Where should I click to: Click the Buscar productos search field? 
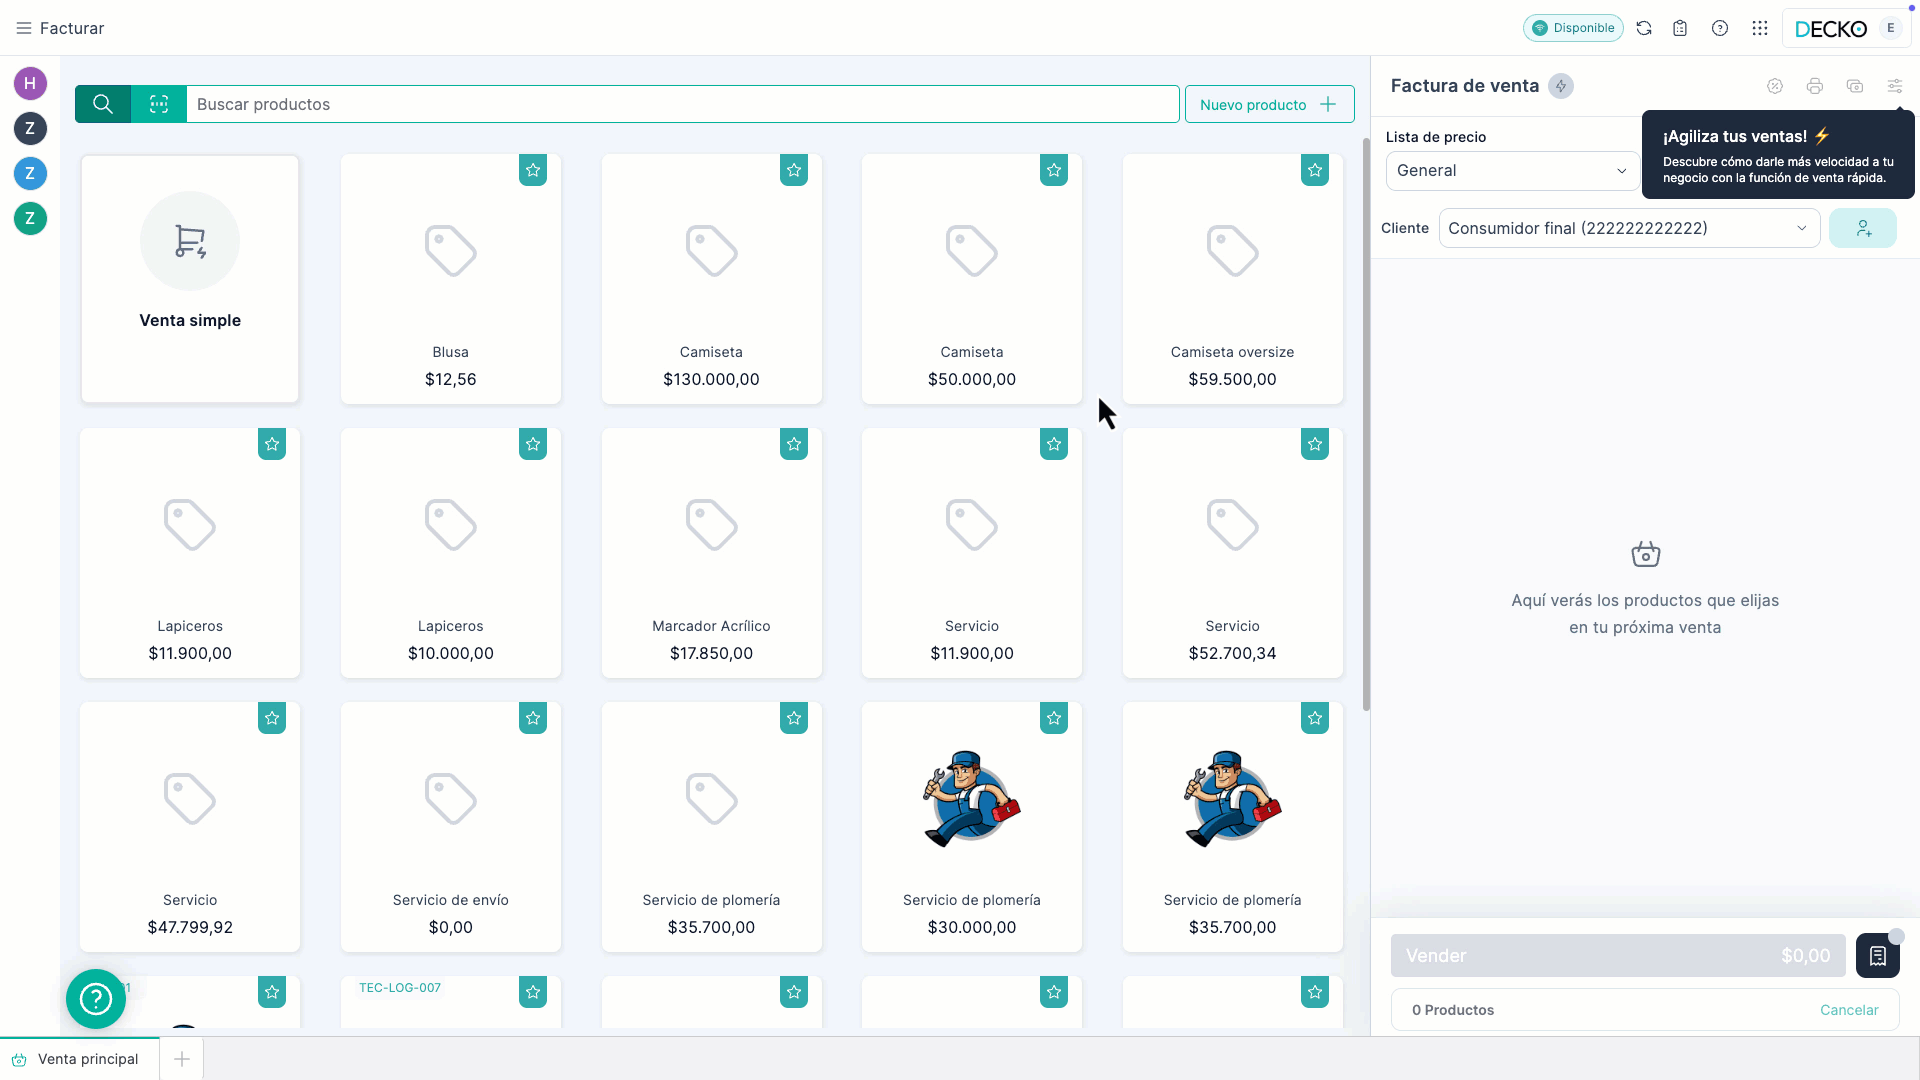[x=680, y=104]
